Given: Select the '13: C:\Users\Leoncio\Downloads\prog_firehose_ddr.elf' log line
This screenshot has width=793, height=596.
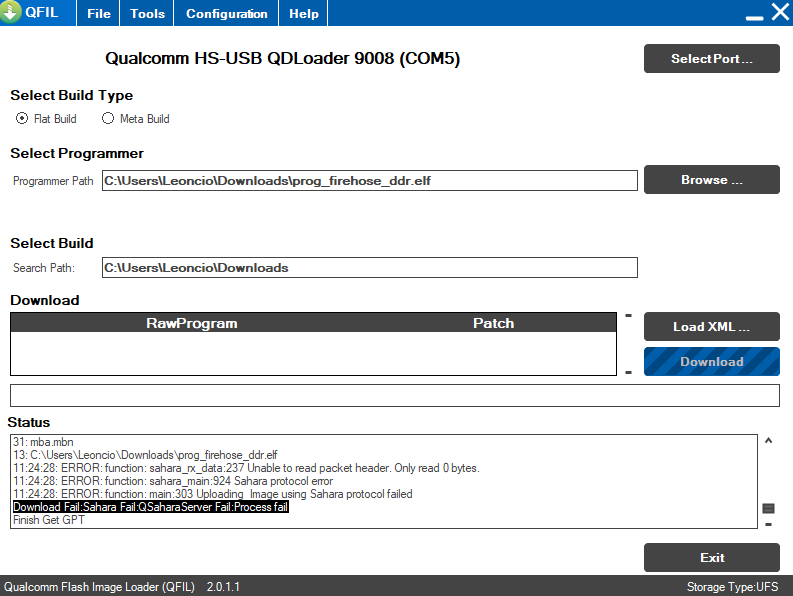Looking at the screenshot, I should (145, 455).
